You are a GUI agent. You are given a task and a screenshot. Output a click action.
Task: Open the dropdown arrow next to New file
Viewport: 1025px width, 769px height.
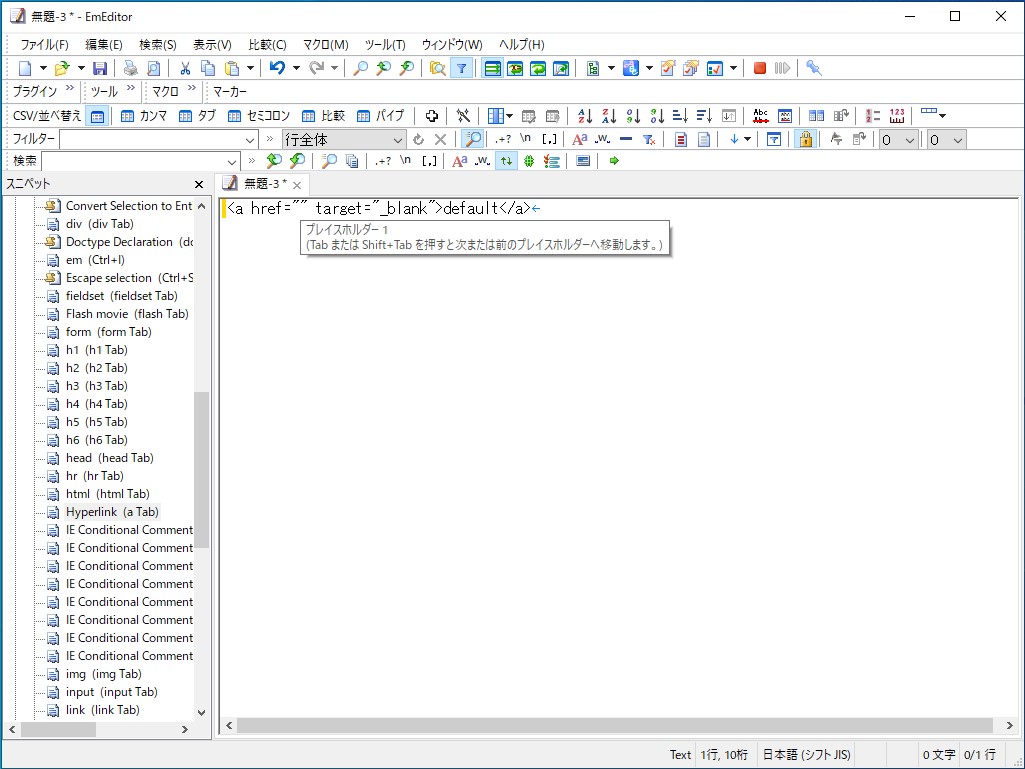point(43,68)
